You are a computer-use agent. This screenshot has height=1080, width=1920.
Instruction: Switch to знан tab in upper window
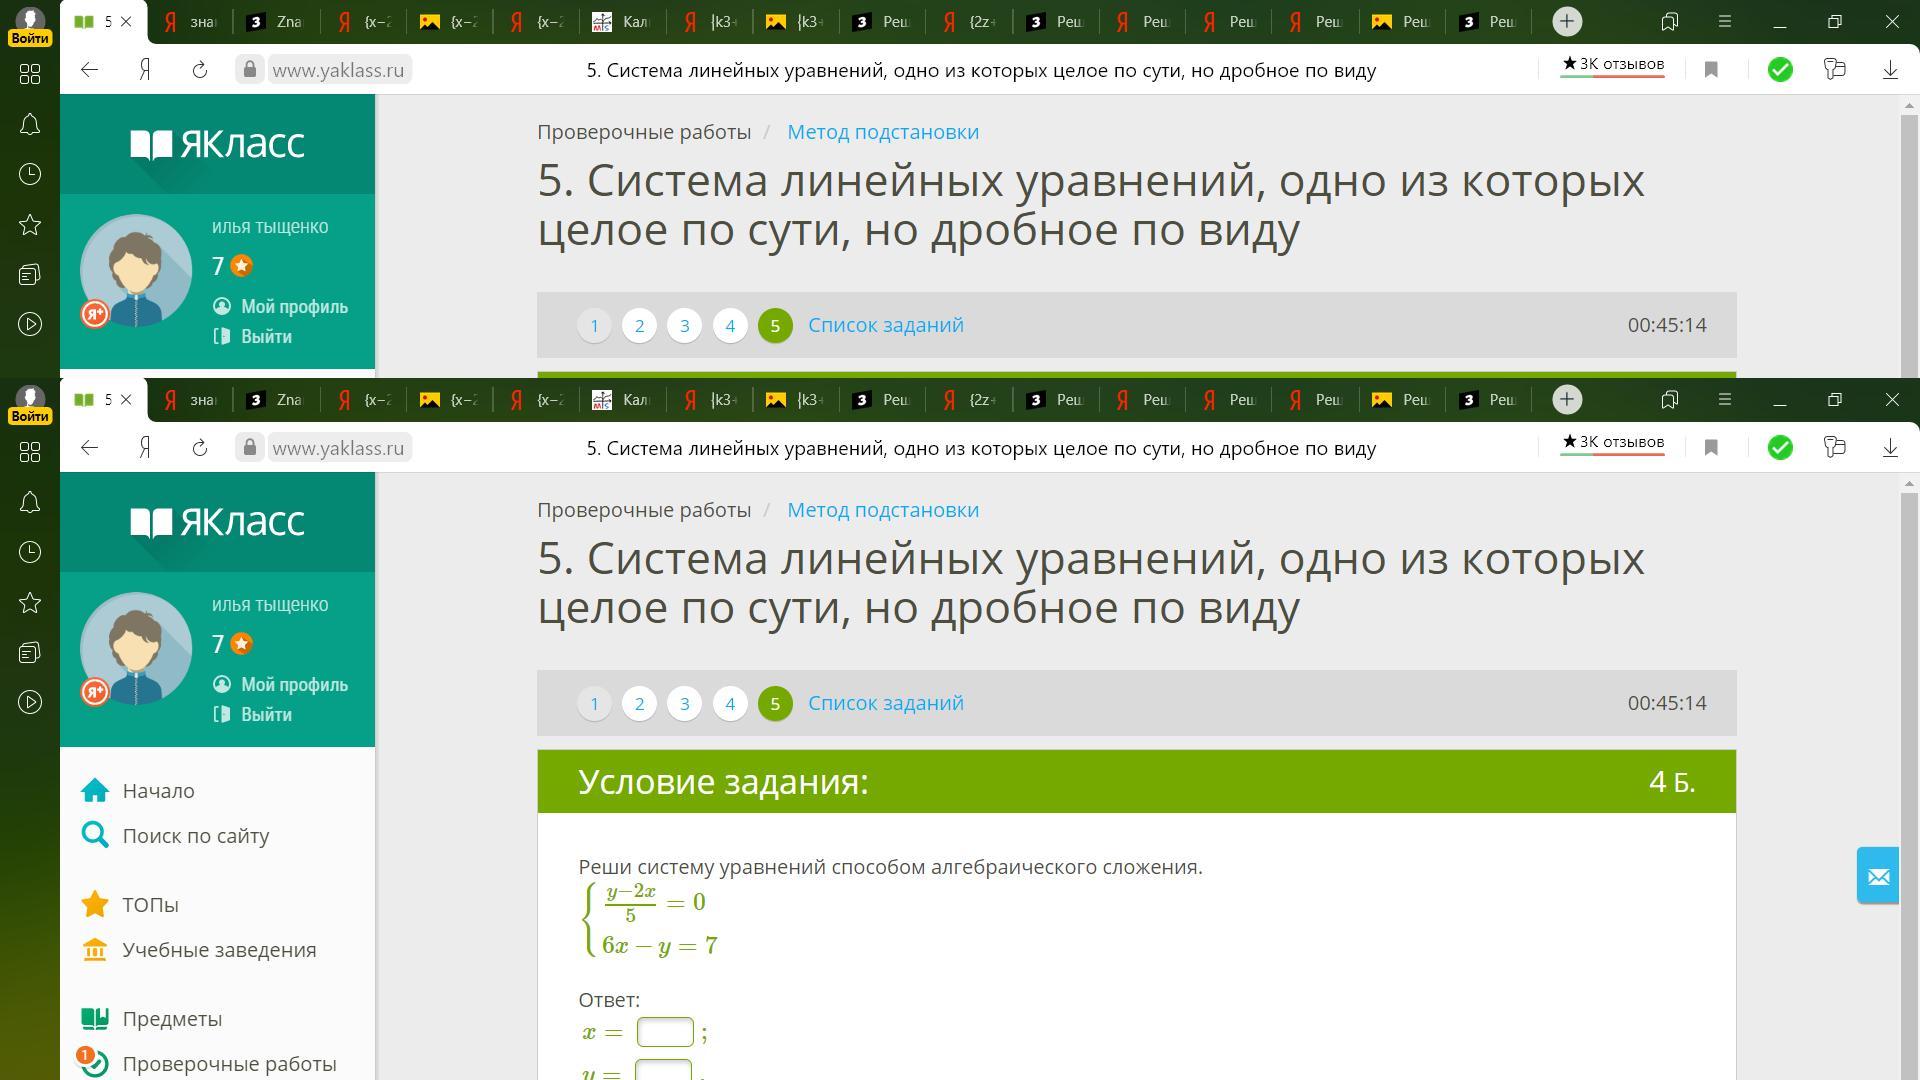click(x=190, y=22)
